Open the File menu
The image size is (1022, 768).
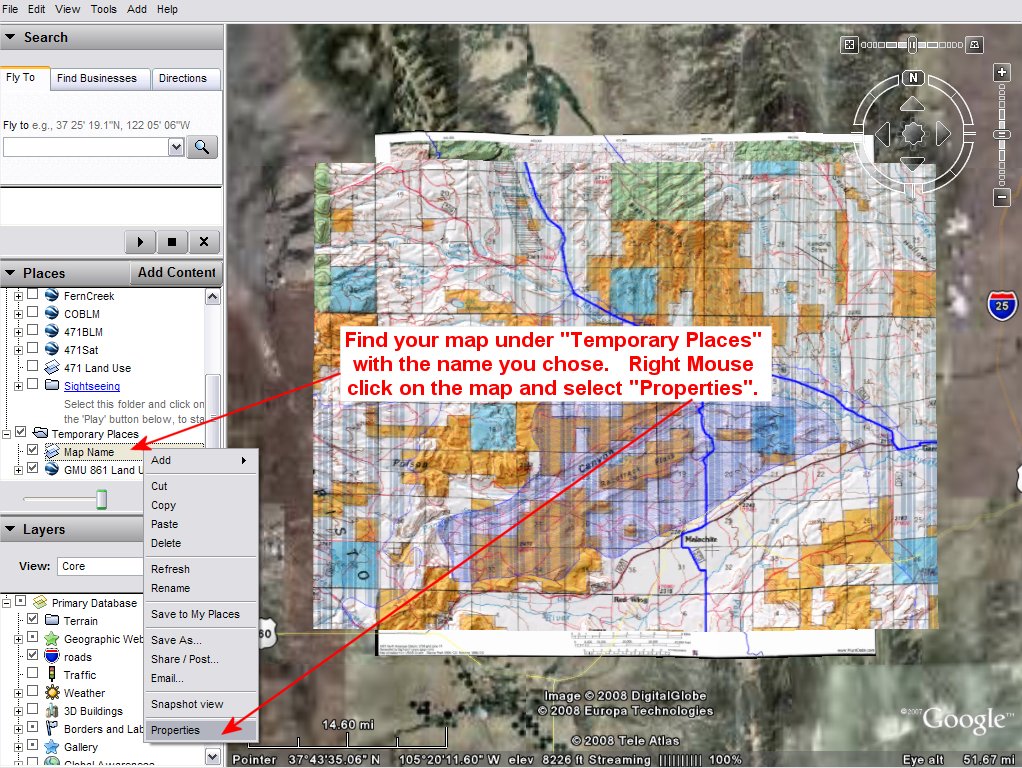pyautogui.click(x=10, y=9)
